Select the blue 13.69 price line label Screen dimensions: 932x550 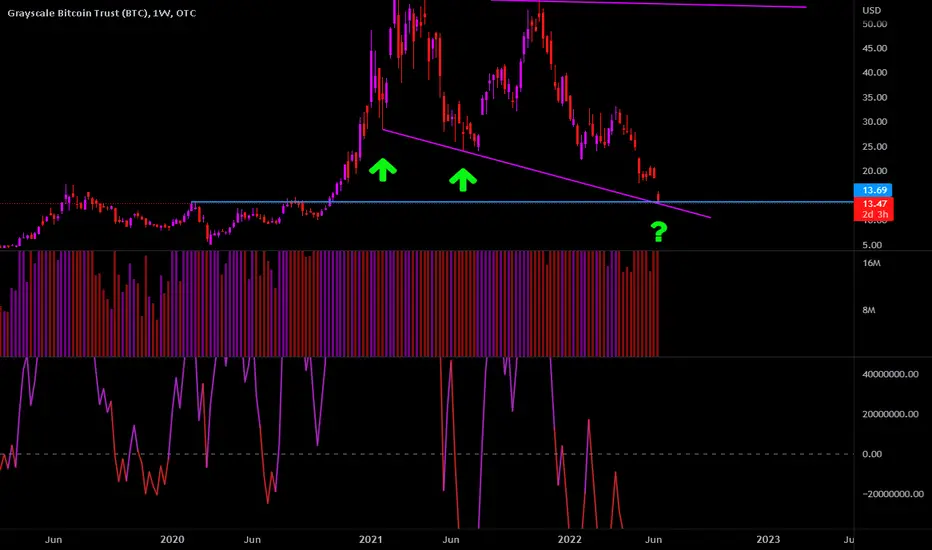(x=873, y=190)
